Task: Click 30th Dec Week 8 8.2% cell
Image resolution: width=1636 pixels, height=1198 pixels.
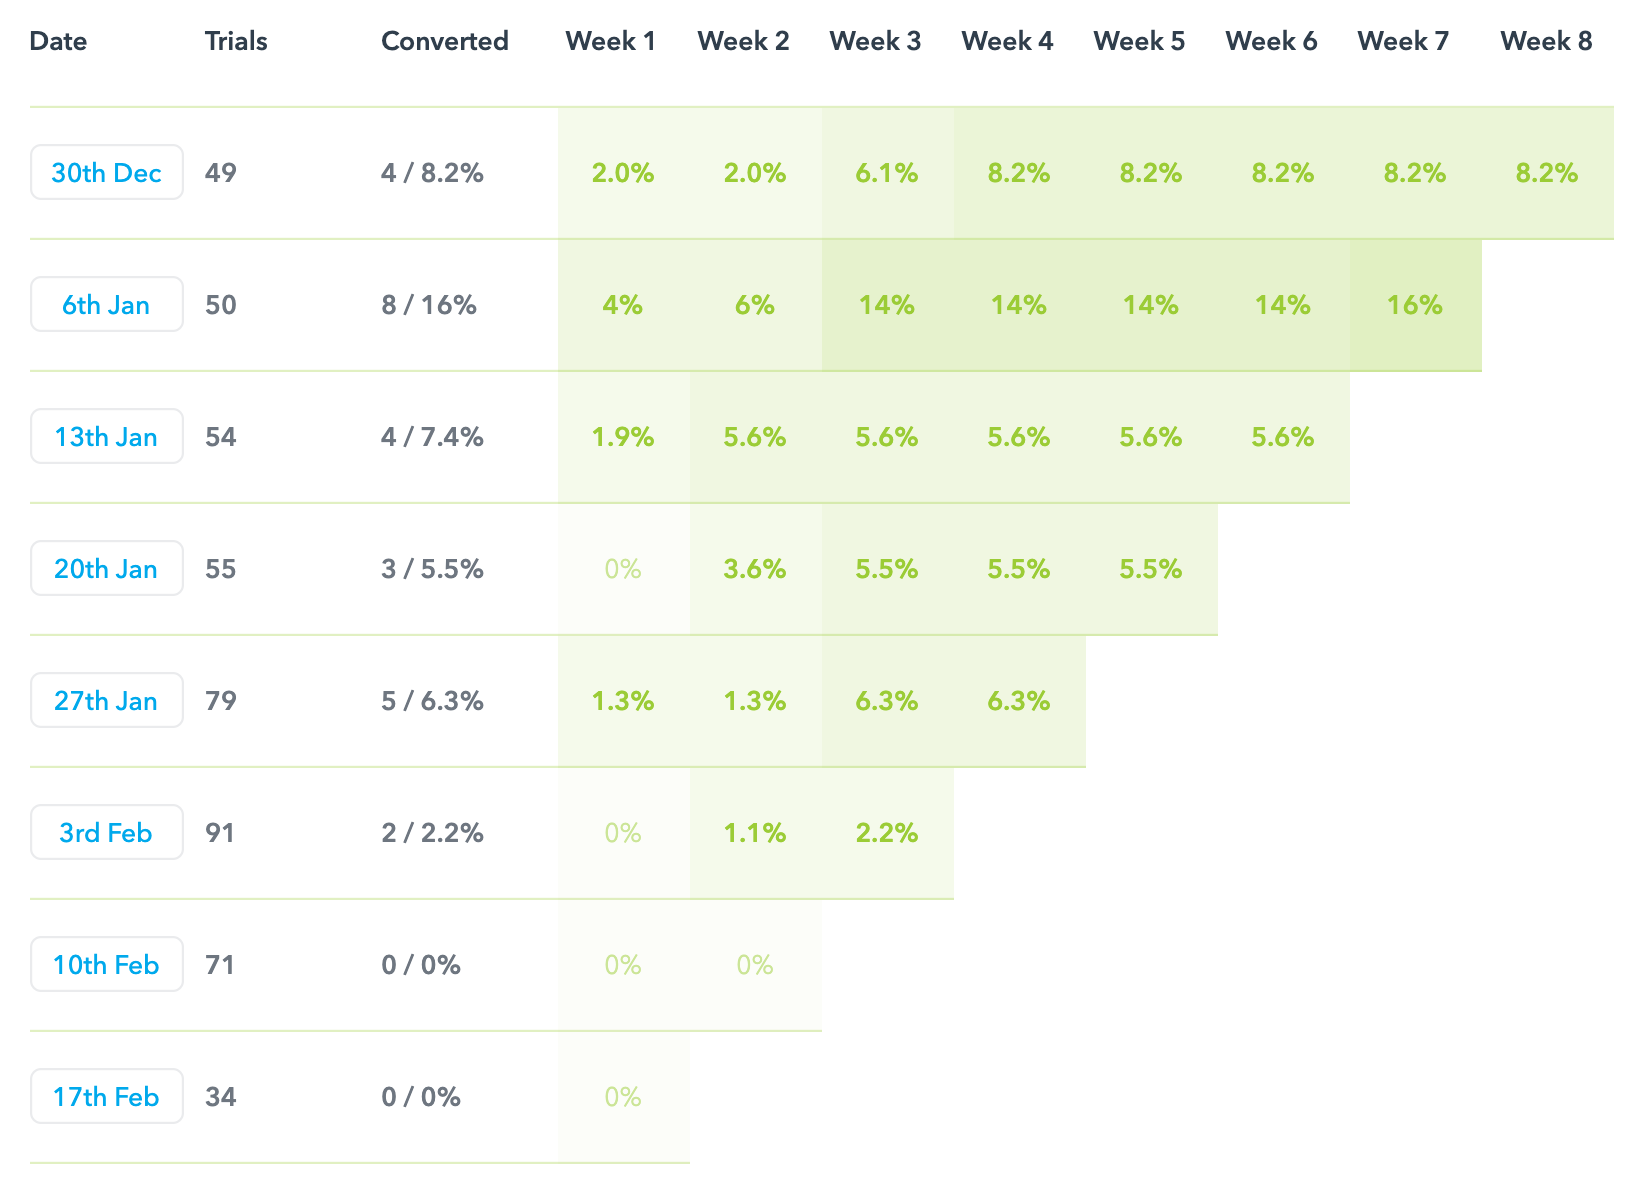Action: [x=1547, y=173]
